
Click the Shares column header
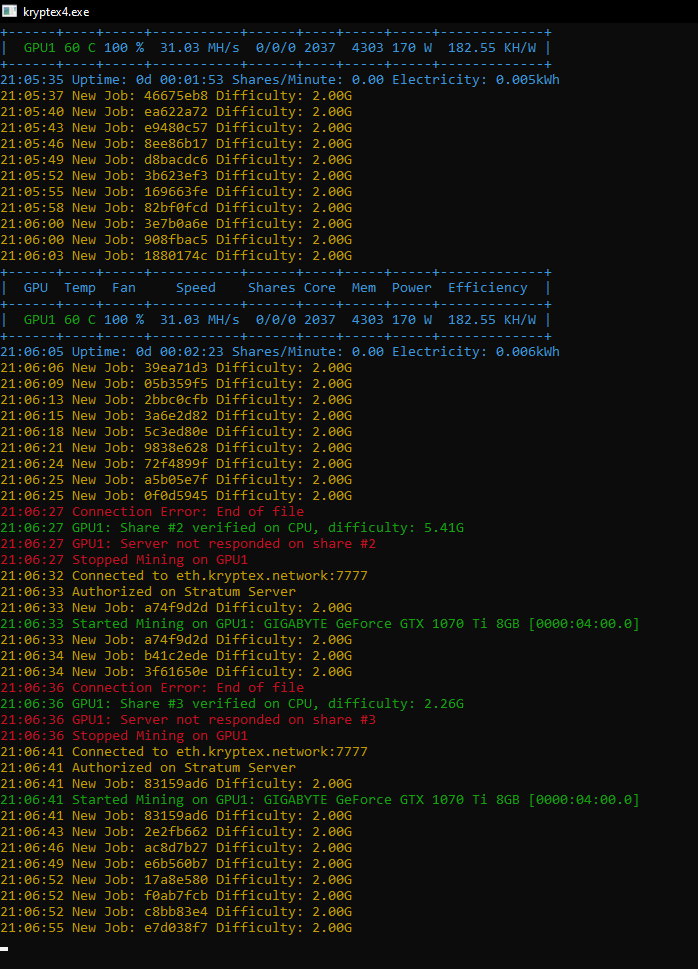click(x=271, y=288)
